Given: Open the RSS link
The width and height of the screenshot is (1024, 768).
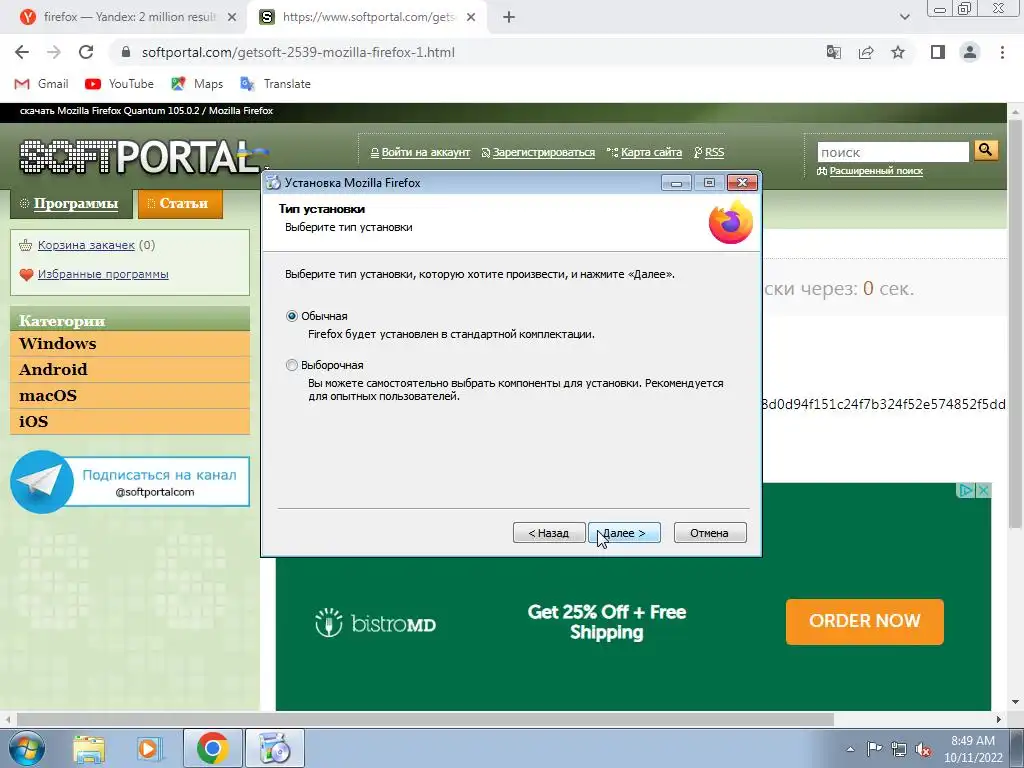Looking at the screenshot, I should click(709, 152).
